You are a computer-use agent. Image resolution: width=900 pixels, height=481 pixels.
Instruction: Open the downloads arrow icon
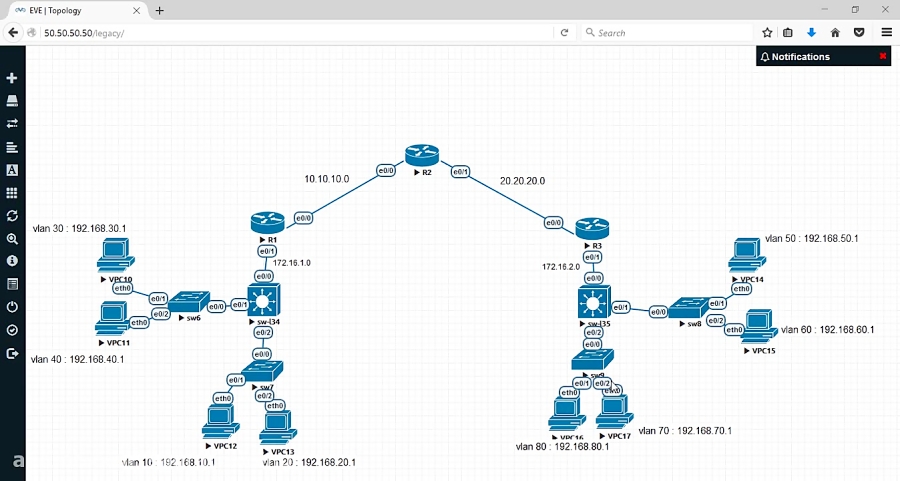pos(811,33)
